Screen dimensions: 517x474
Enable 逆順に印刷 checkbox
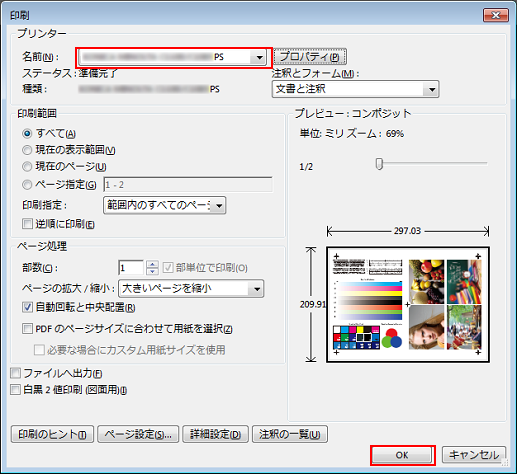coord(27,224)
